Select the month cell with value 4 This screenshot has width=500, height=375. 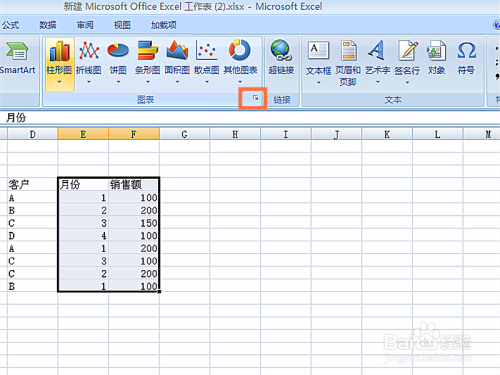(83, 235)
